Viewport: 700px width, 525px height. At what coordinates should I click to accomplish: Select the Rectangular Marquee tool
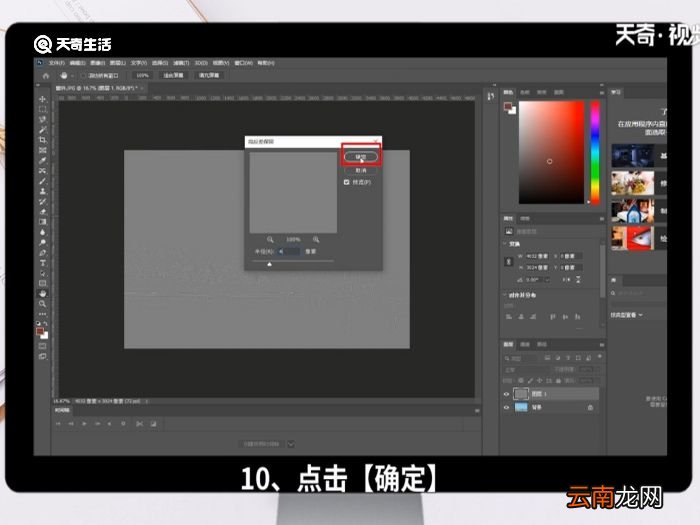[x=42, y=109]
